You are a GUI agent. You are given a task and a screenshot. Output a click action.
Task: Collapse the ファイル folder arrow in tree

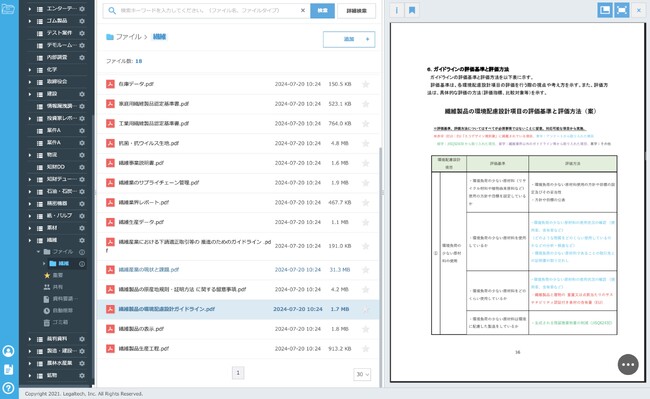tap(38, 252)
